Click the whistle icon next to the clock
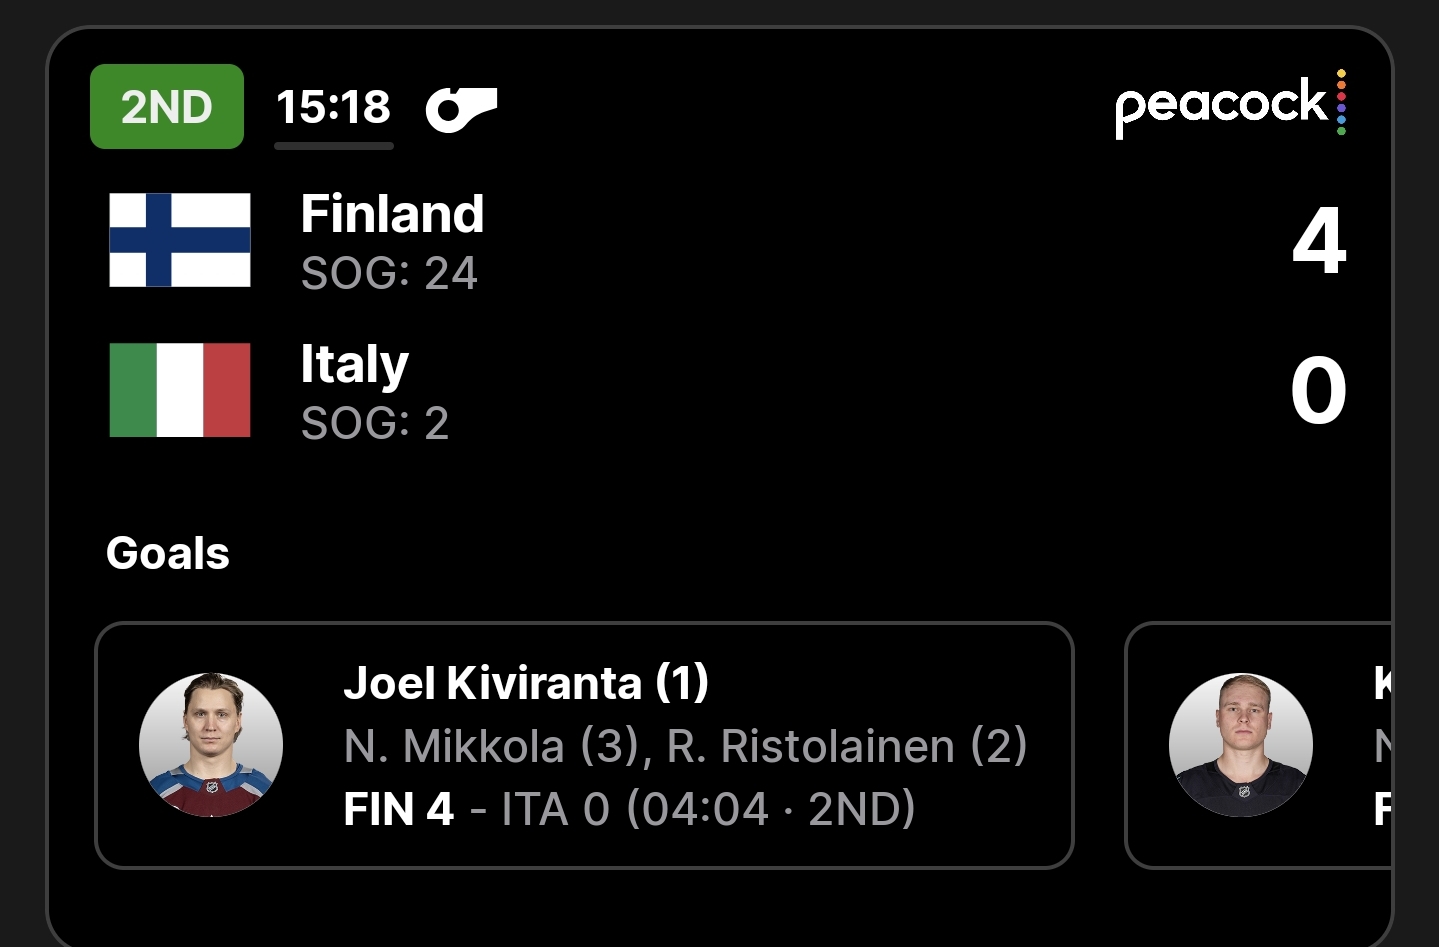 click(461, 108)
